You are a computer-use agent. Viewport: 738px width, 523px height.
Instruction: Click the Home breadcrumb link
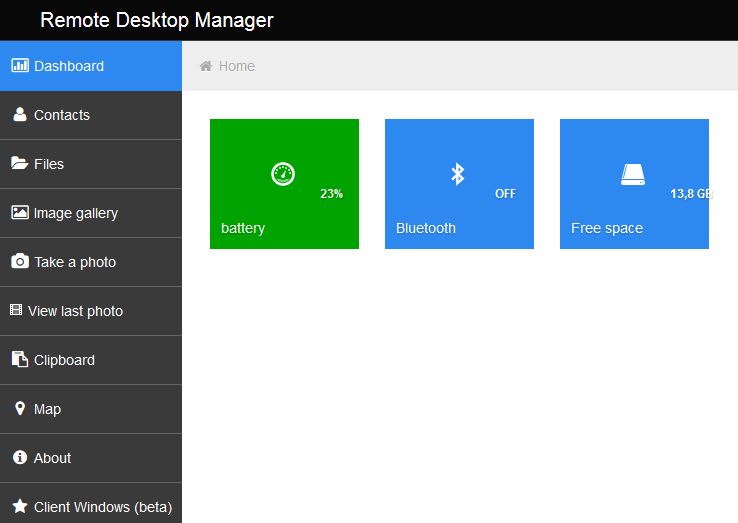[237, 66]
